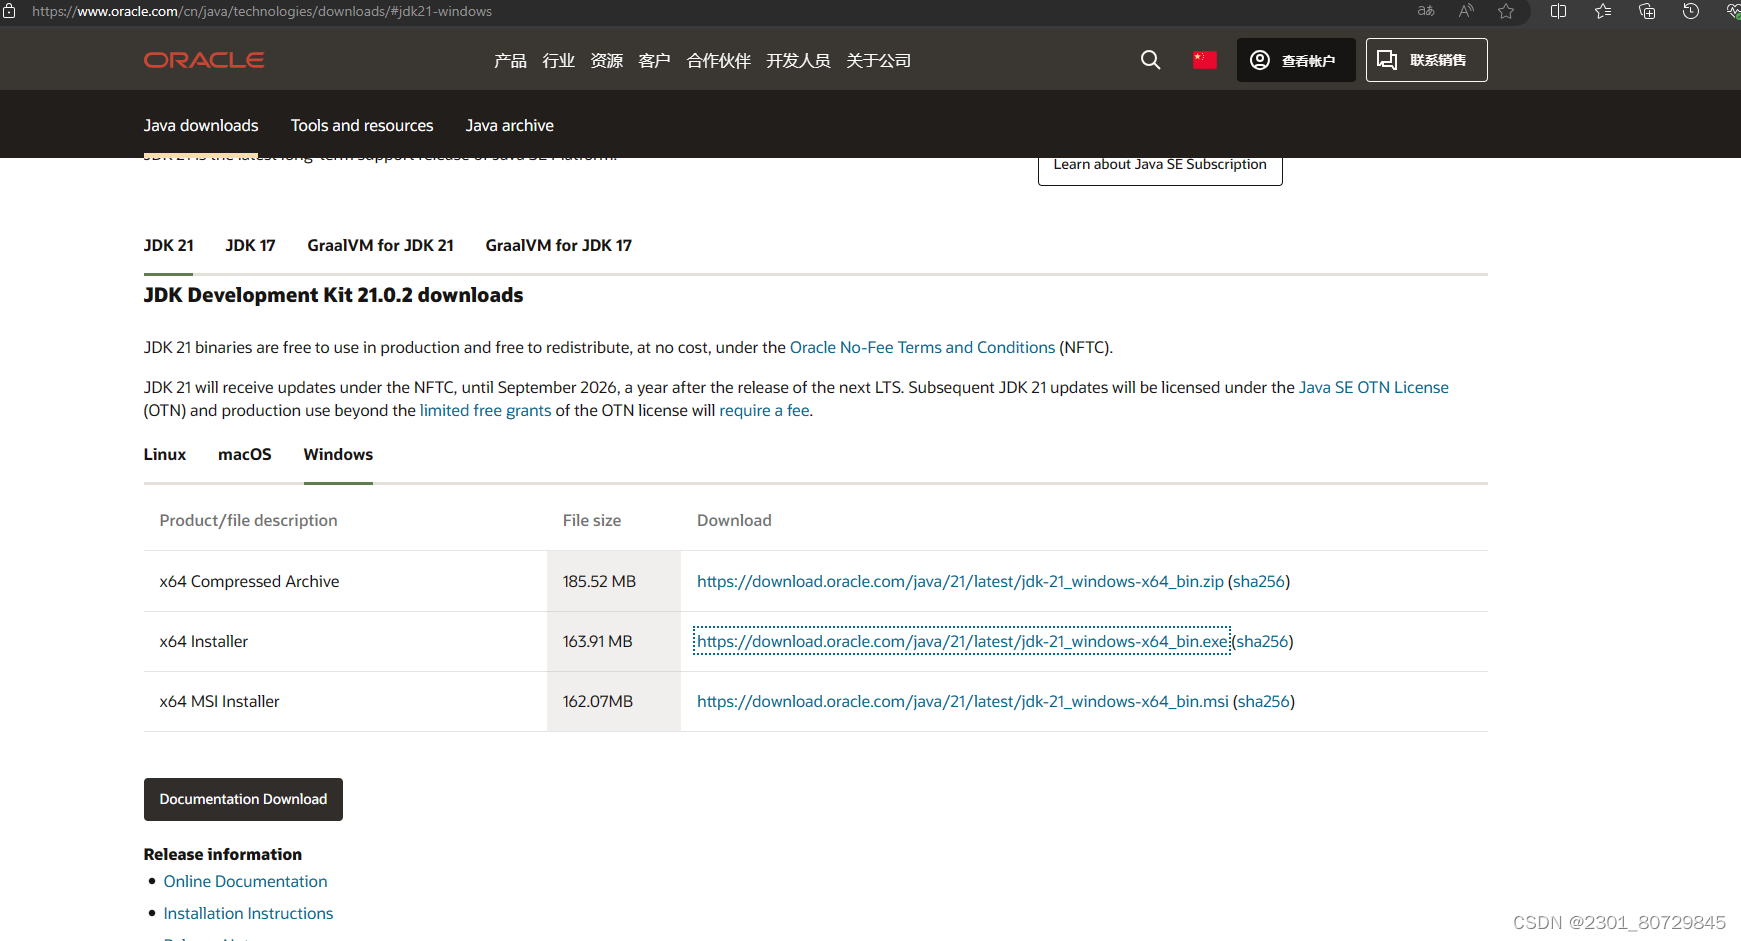Click the Oracle logo
The height and width of the screenshot is (941, 1741).
(x=203, y=60)
